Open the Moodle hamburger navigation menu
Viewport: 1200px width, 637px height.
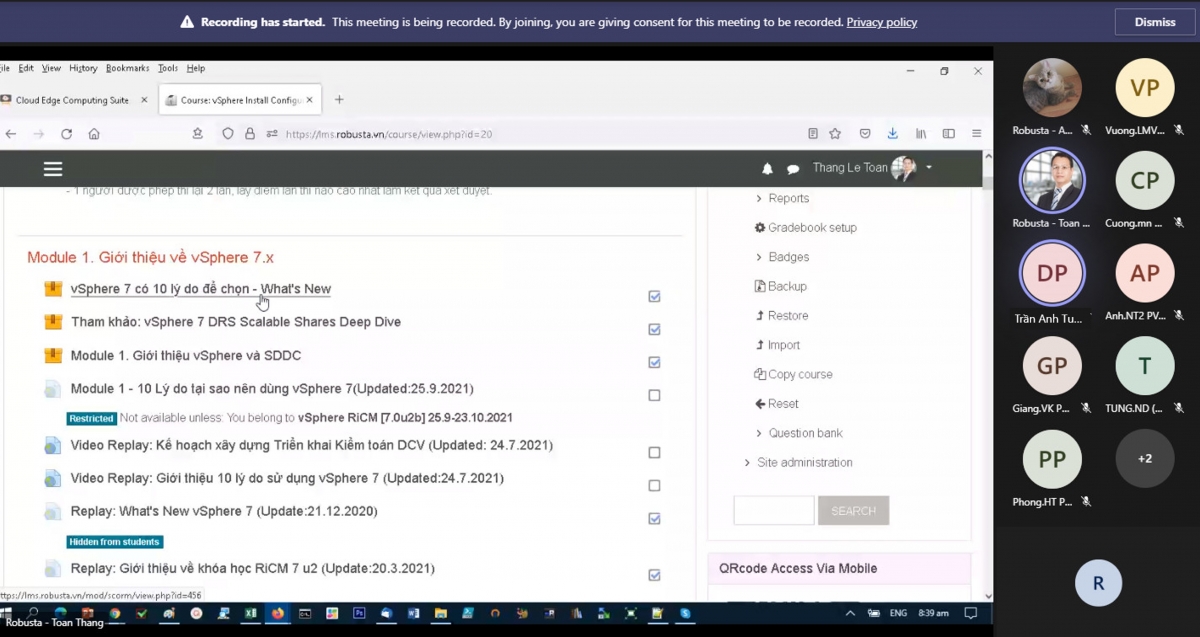pos(53,169)
